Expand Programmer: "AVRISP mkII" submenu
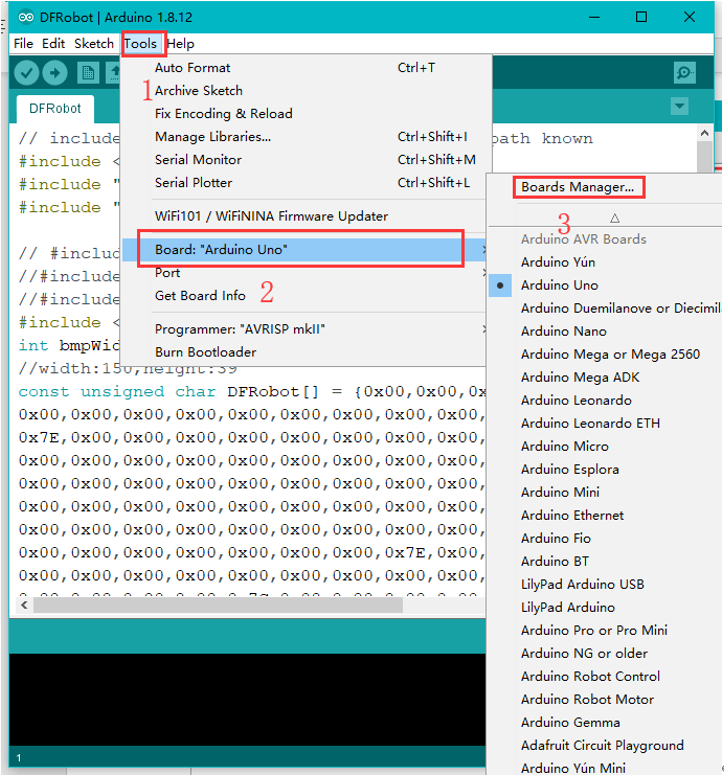This screenshot has width=724, height=778. pyautogui.click(x=303, y=329)
